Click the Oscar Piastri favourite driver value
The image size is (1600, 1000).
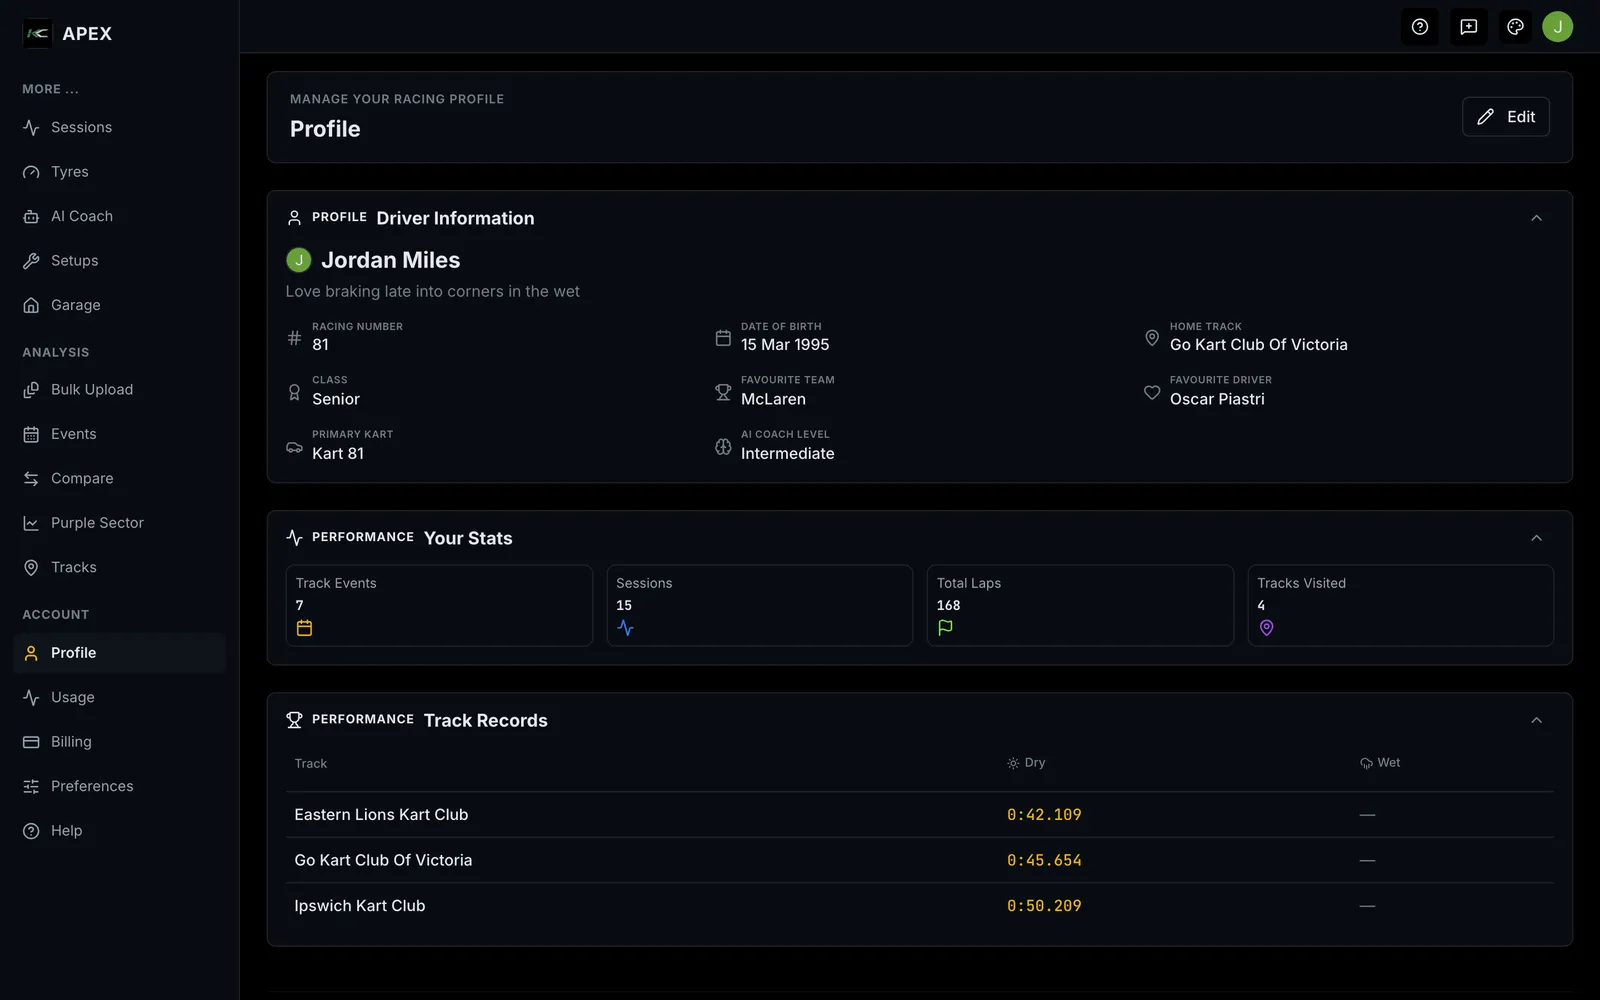[x=1217, y=399]
